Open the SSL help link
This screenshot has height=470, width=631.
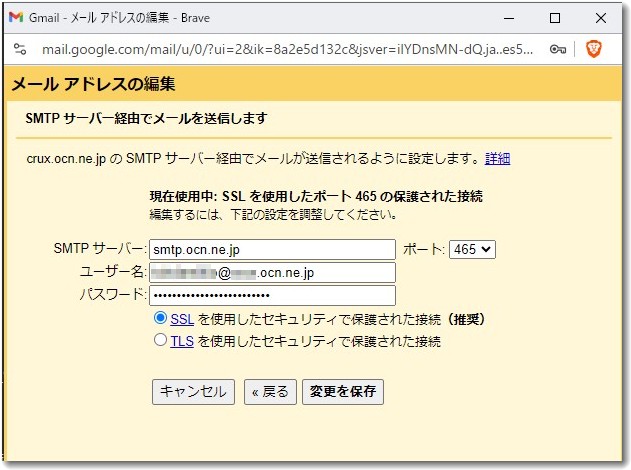(182, 319)
